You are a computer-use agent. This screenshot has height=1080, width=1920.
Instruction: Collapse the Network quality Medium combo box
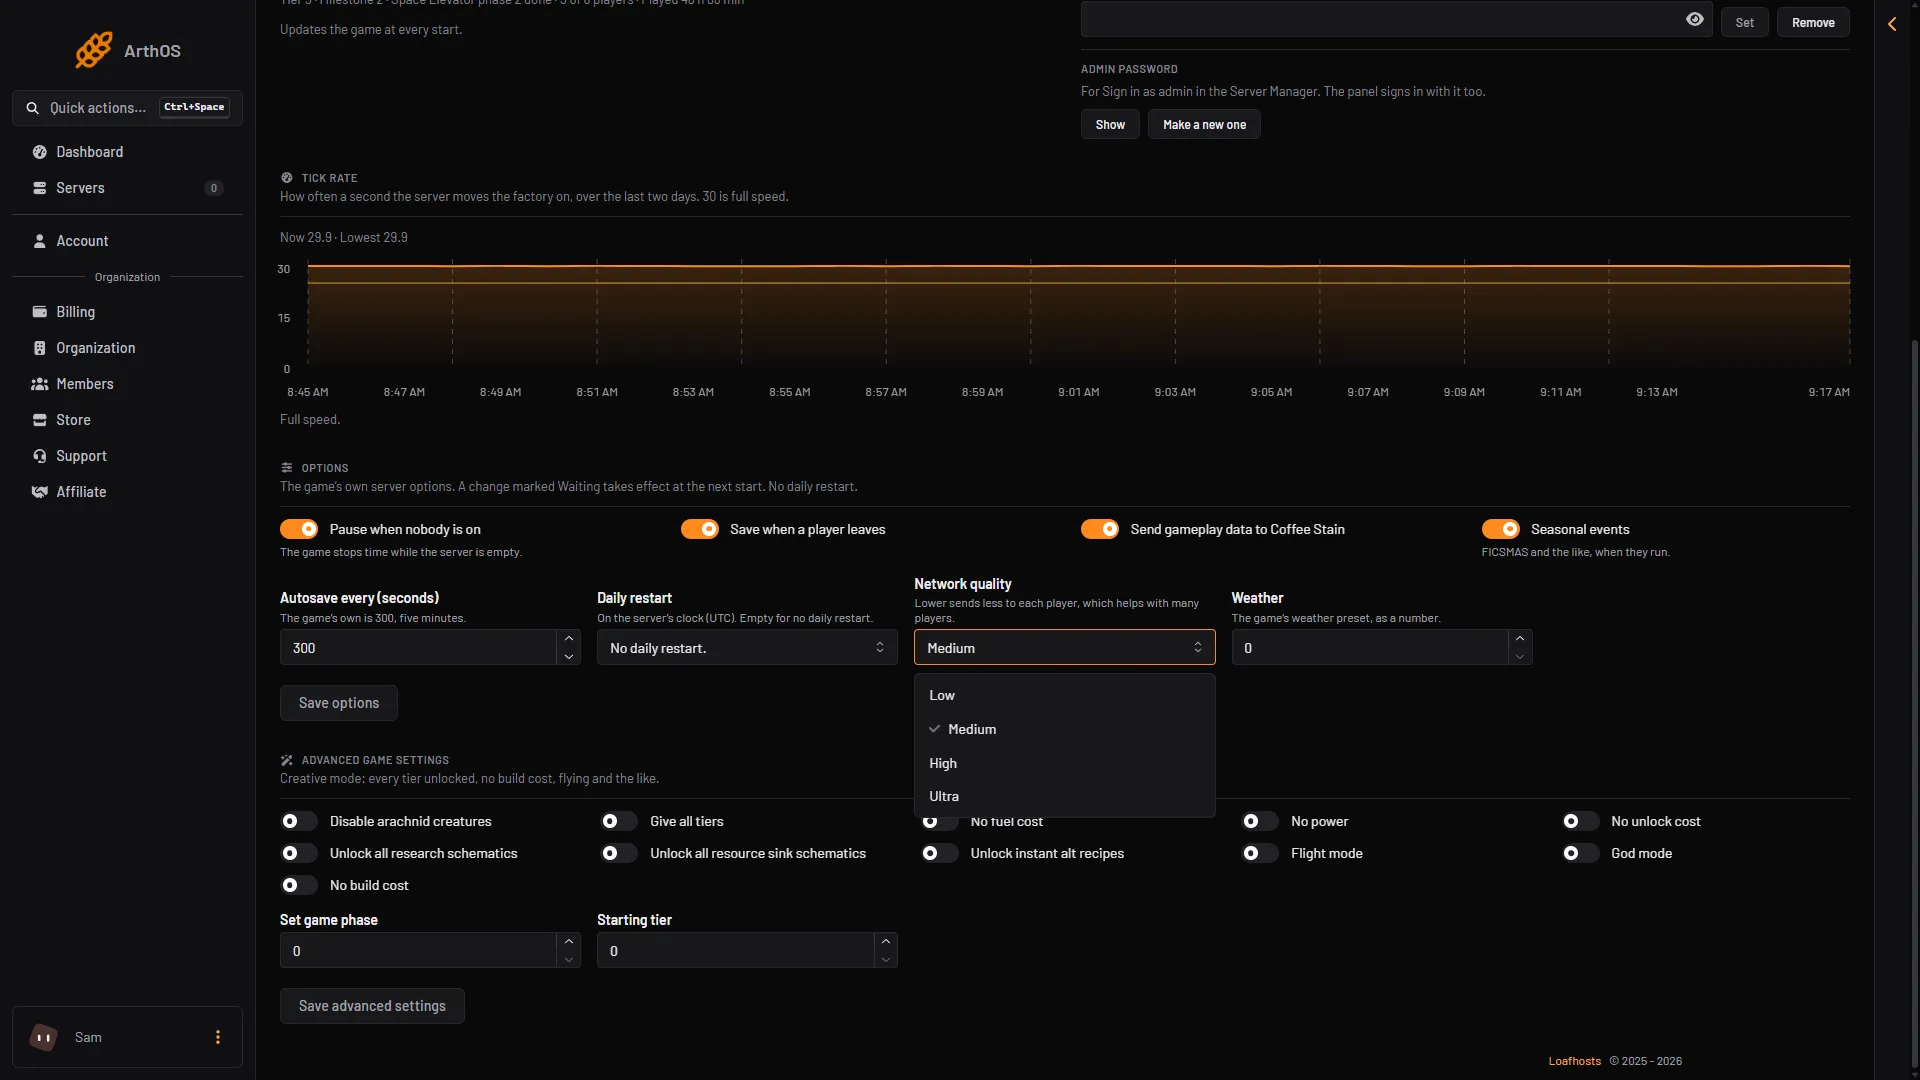tap(1065, 648)
